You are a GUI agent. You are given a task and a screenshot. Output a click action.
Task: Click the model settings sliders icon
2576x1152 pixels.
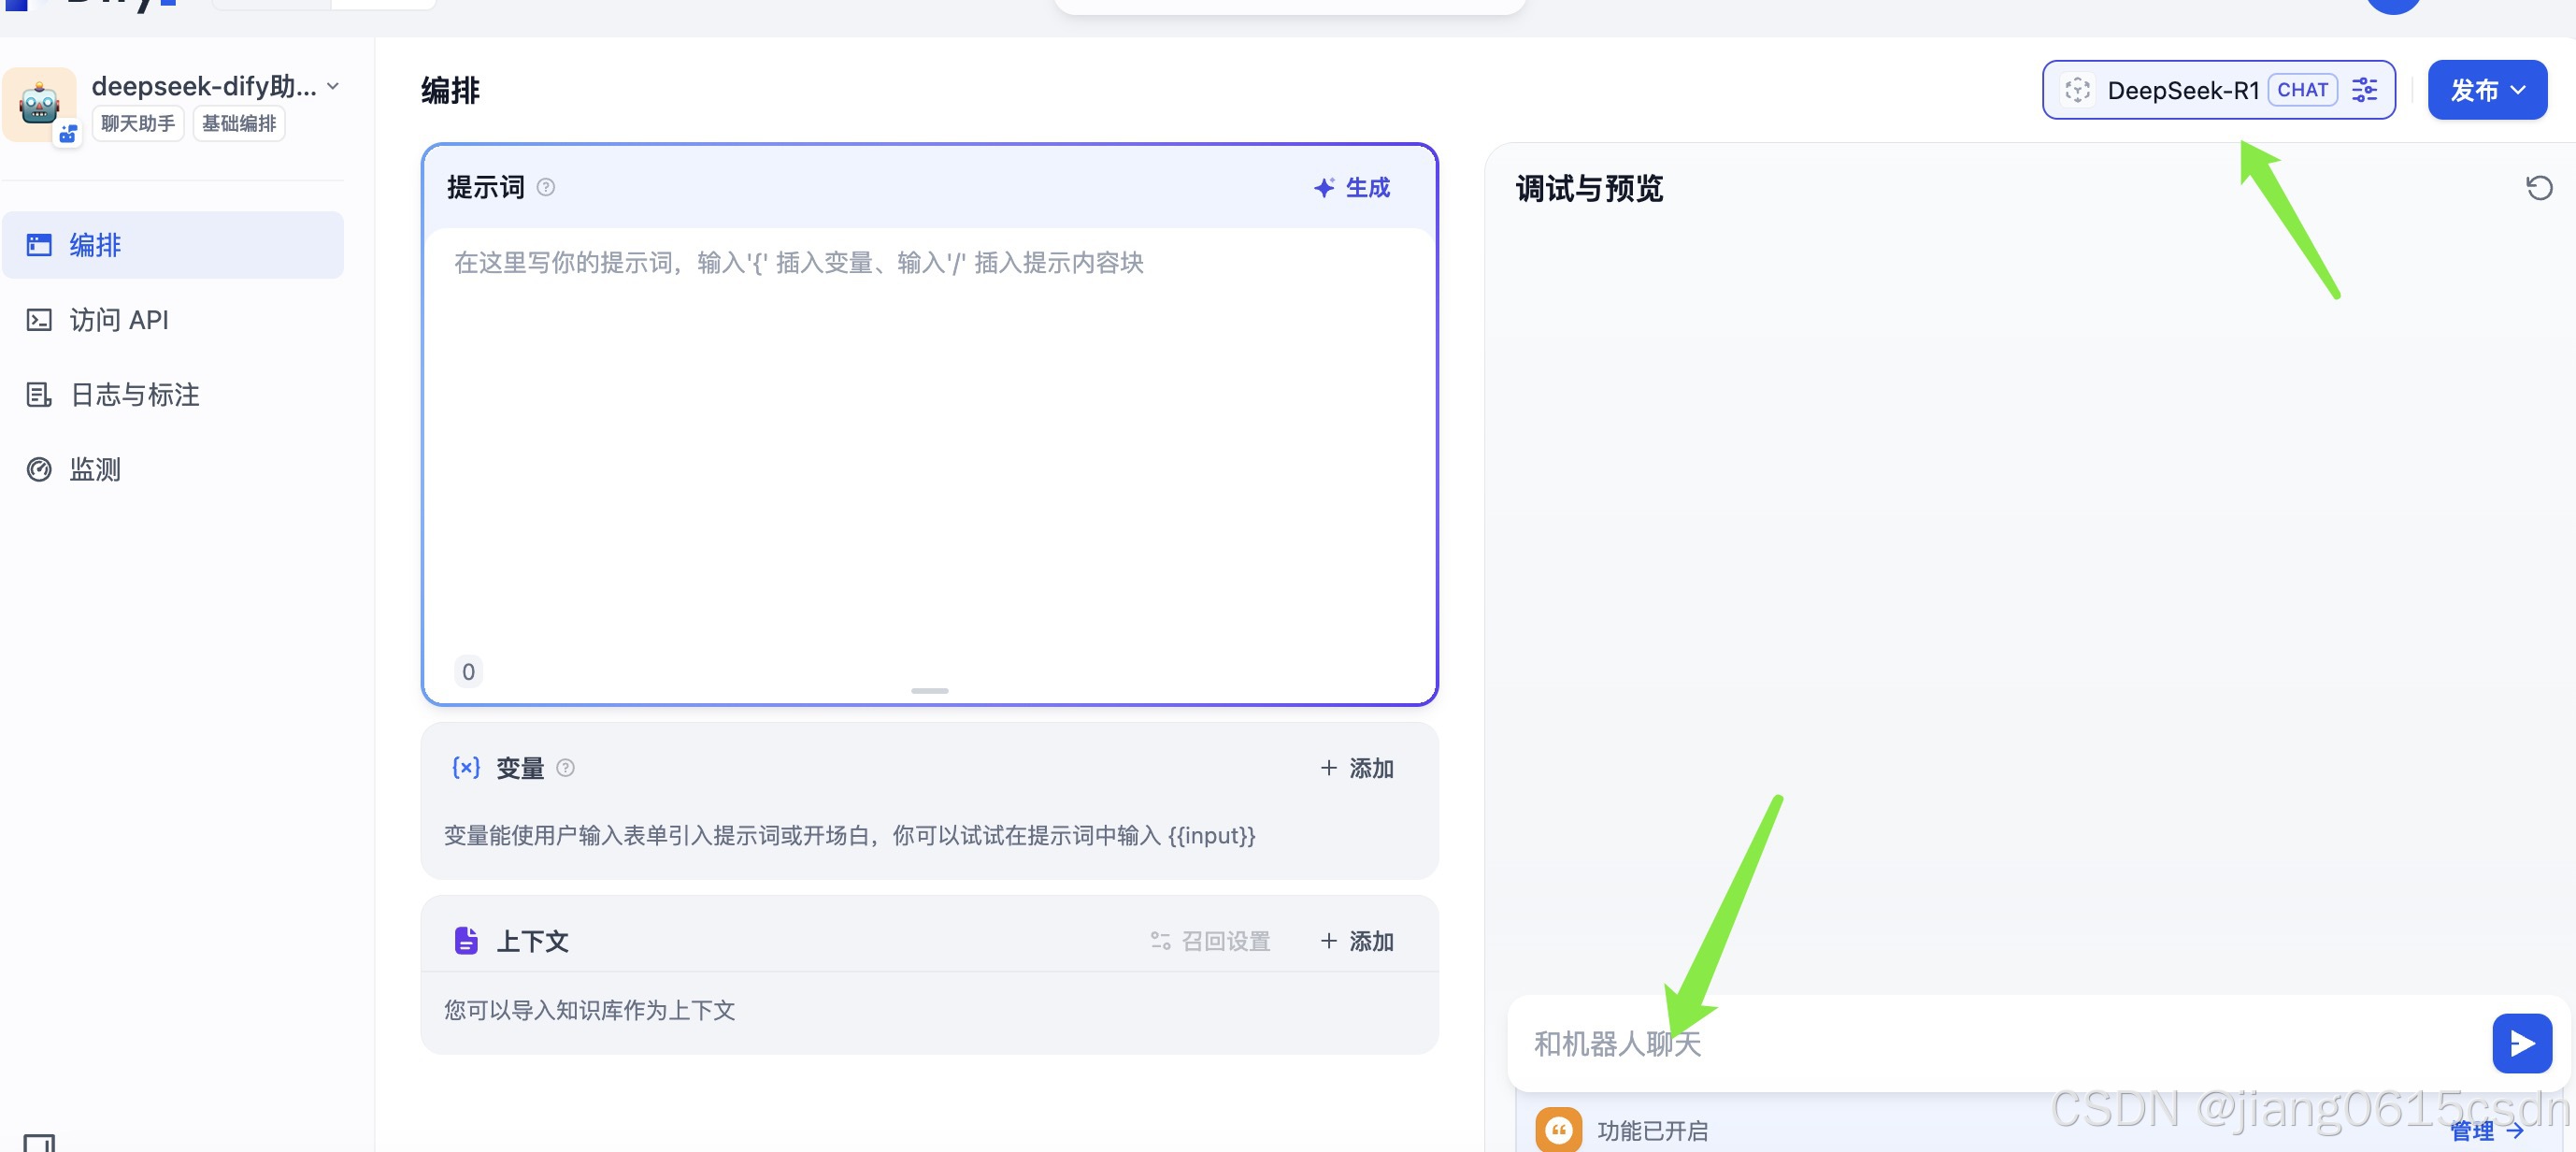point(2364,90)
